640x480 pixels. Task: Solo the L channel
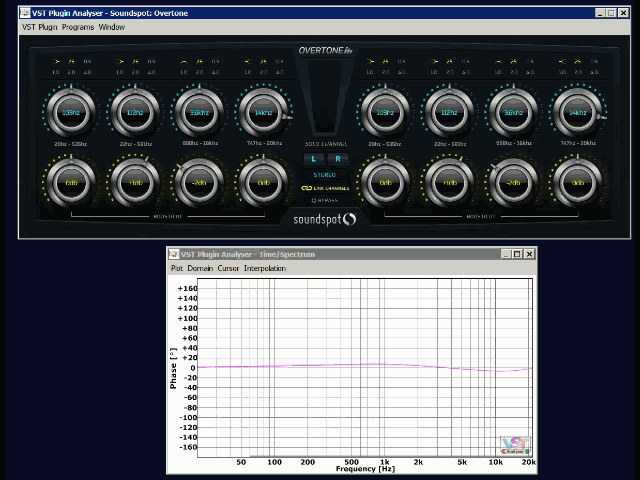pyautogui.click(x=313, y=159)
